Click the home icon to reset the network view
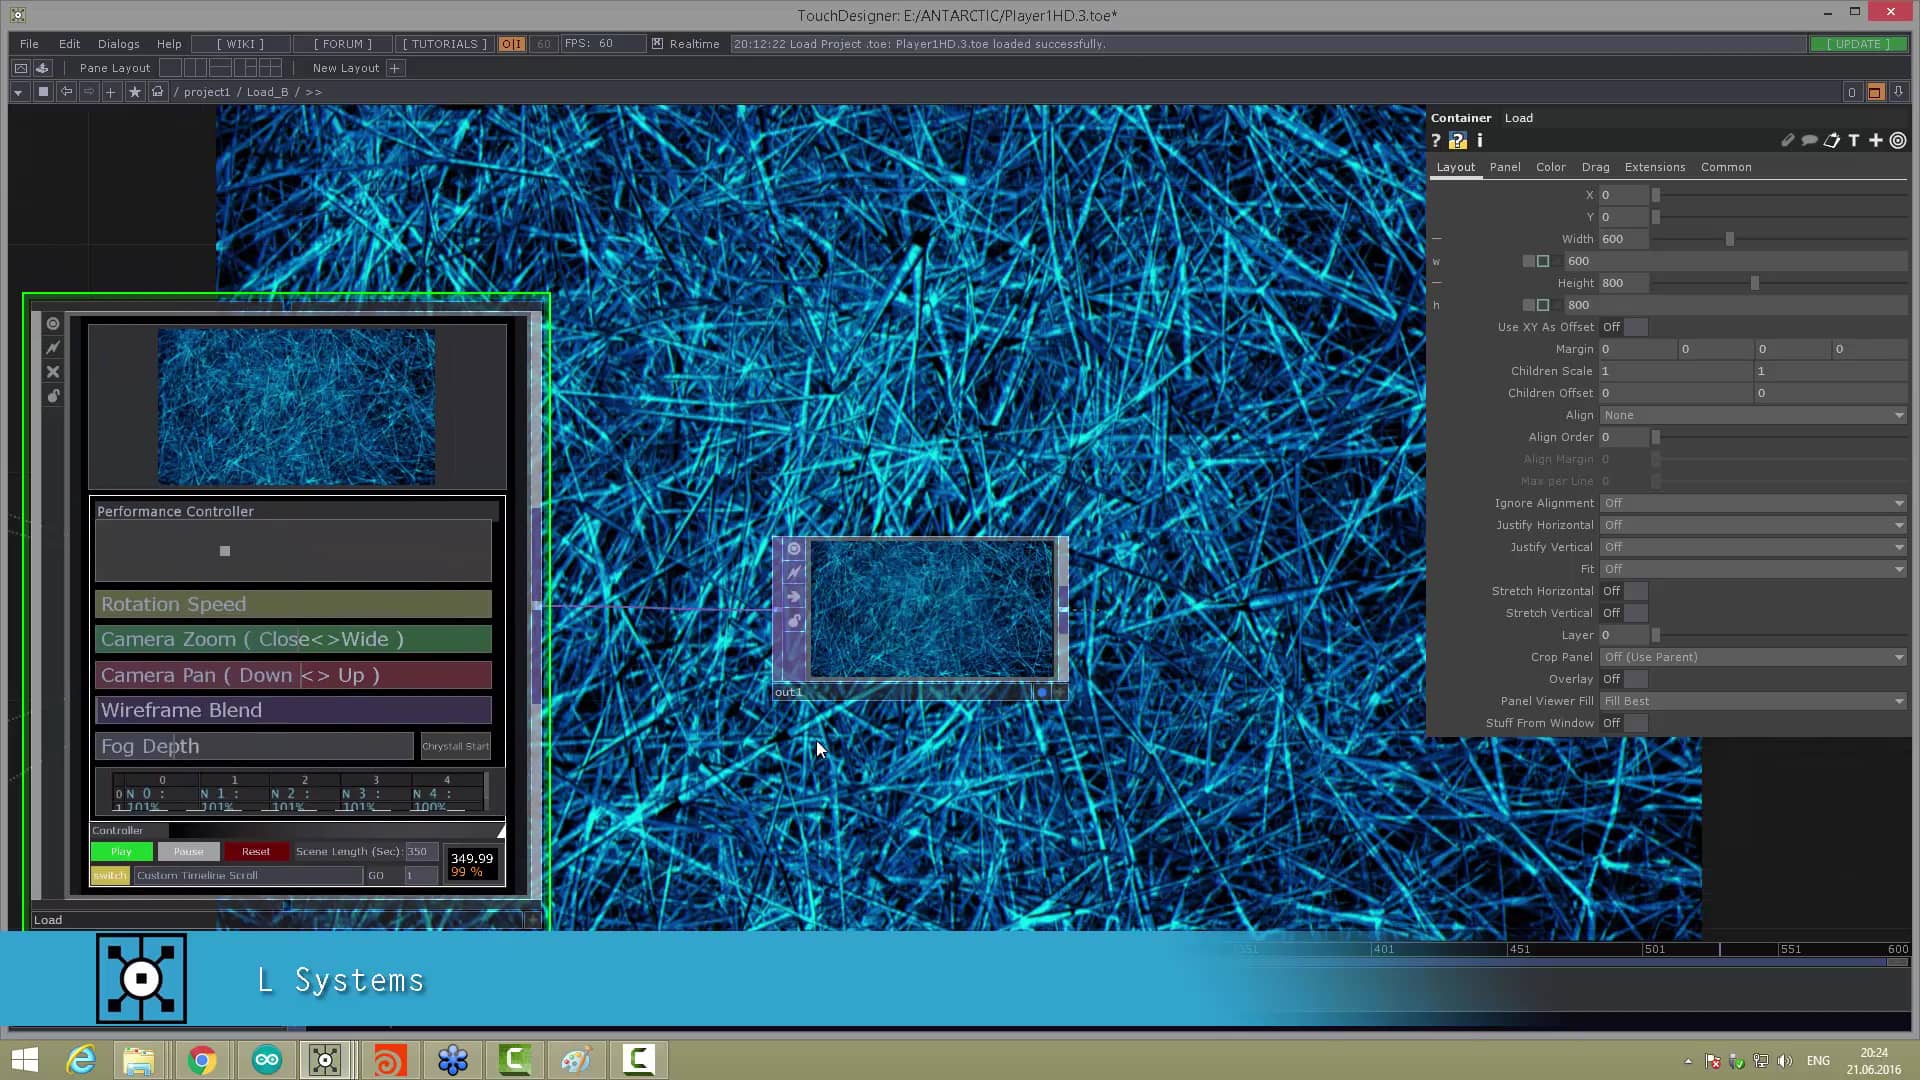The width and height of the screenshot is (1920, 1080). (x=158, y=91)
